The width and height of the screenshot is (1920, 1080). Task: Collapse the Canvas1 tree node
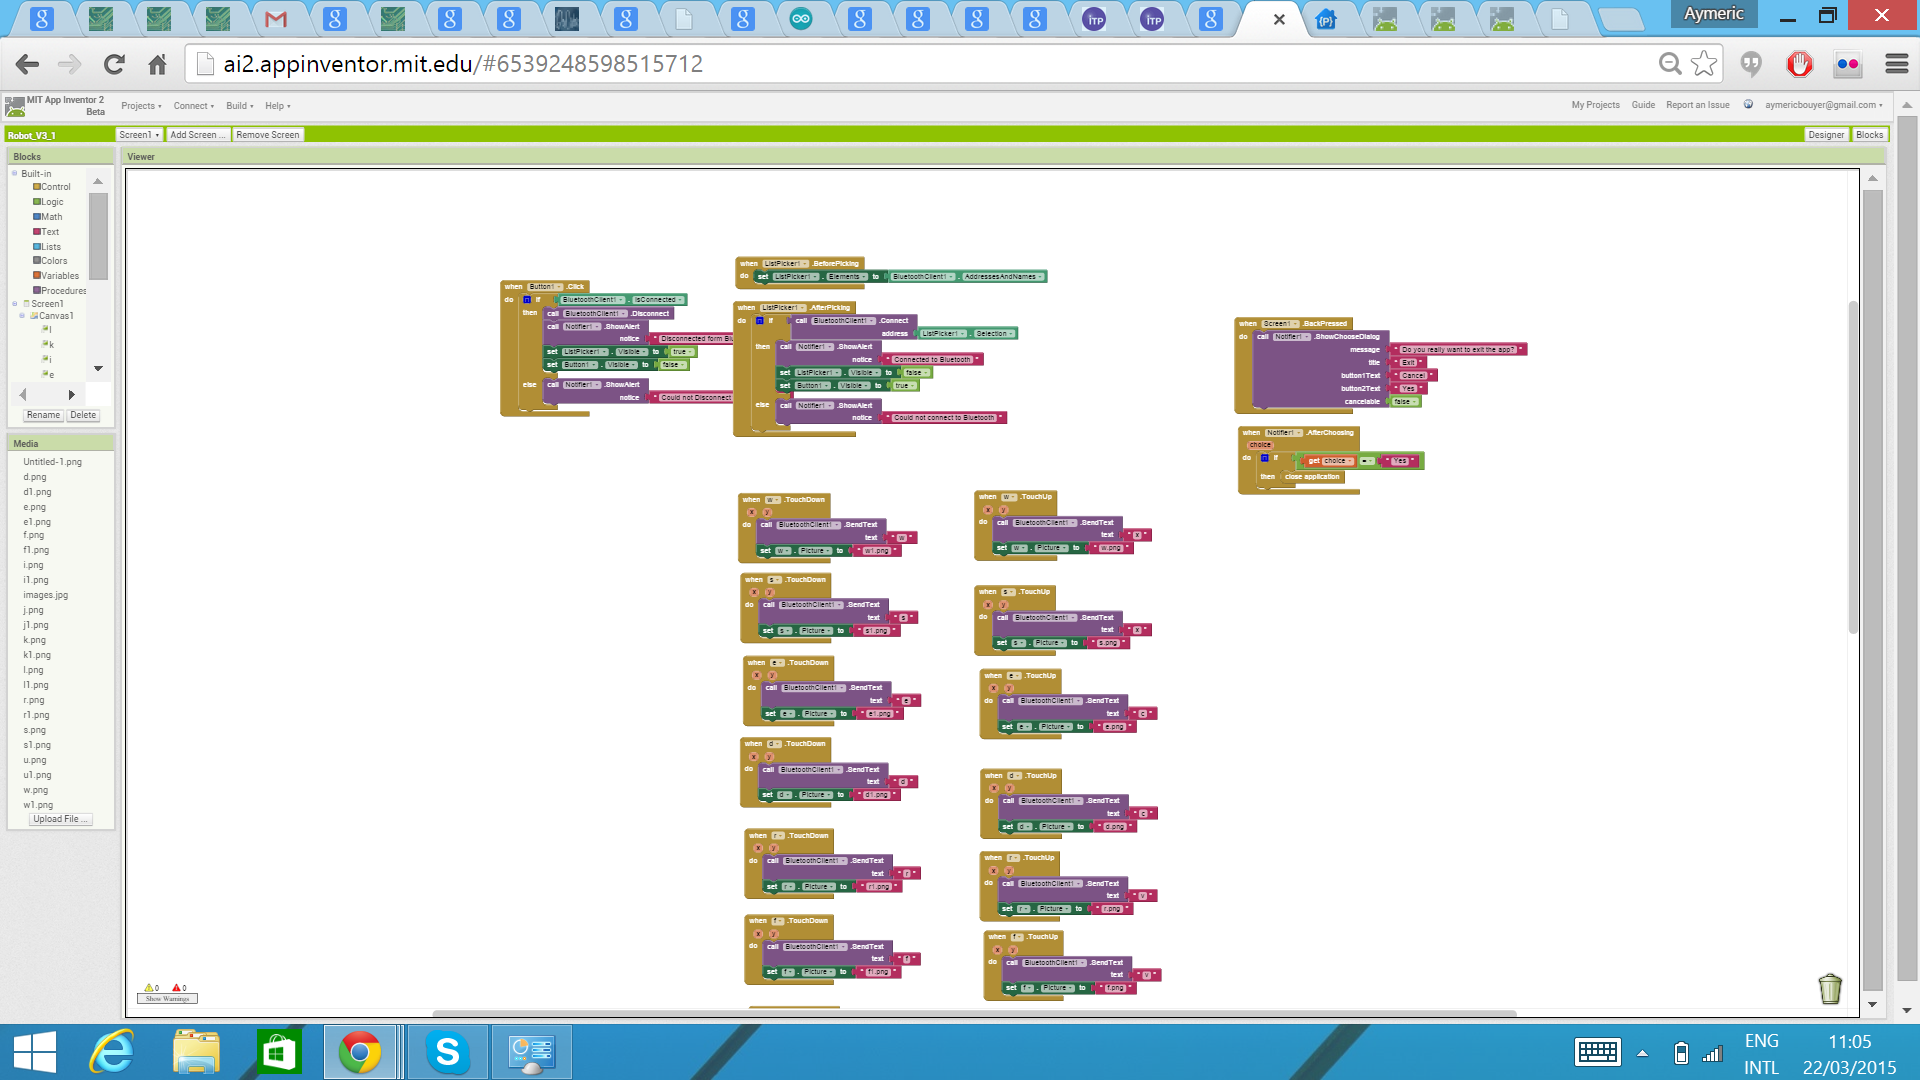pos(22,316)
